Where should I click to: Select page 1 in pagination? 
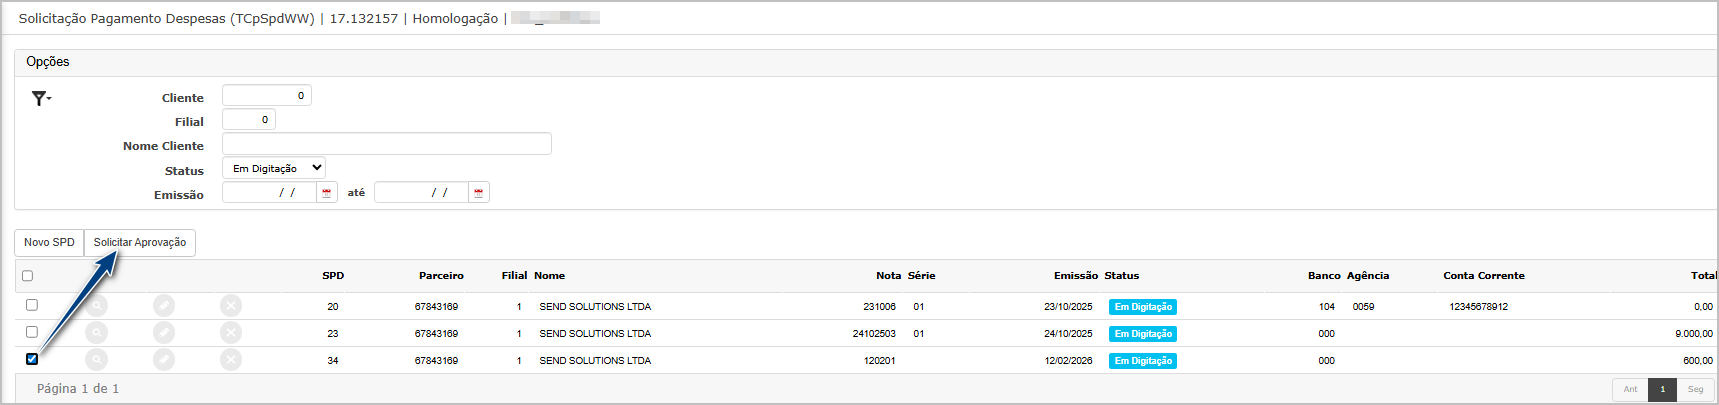pyautogui.click(x=1662, y=389)
